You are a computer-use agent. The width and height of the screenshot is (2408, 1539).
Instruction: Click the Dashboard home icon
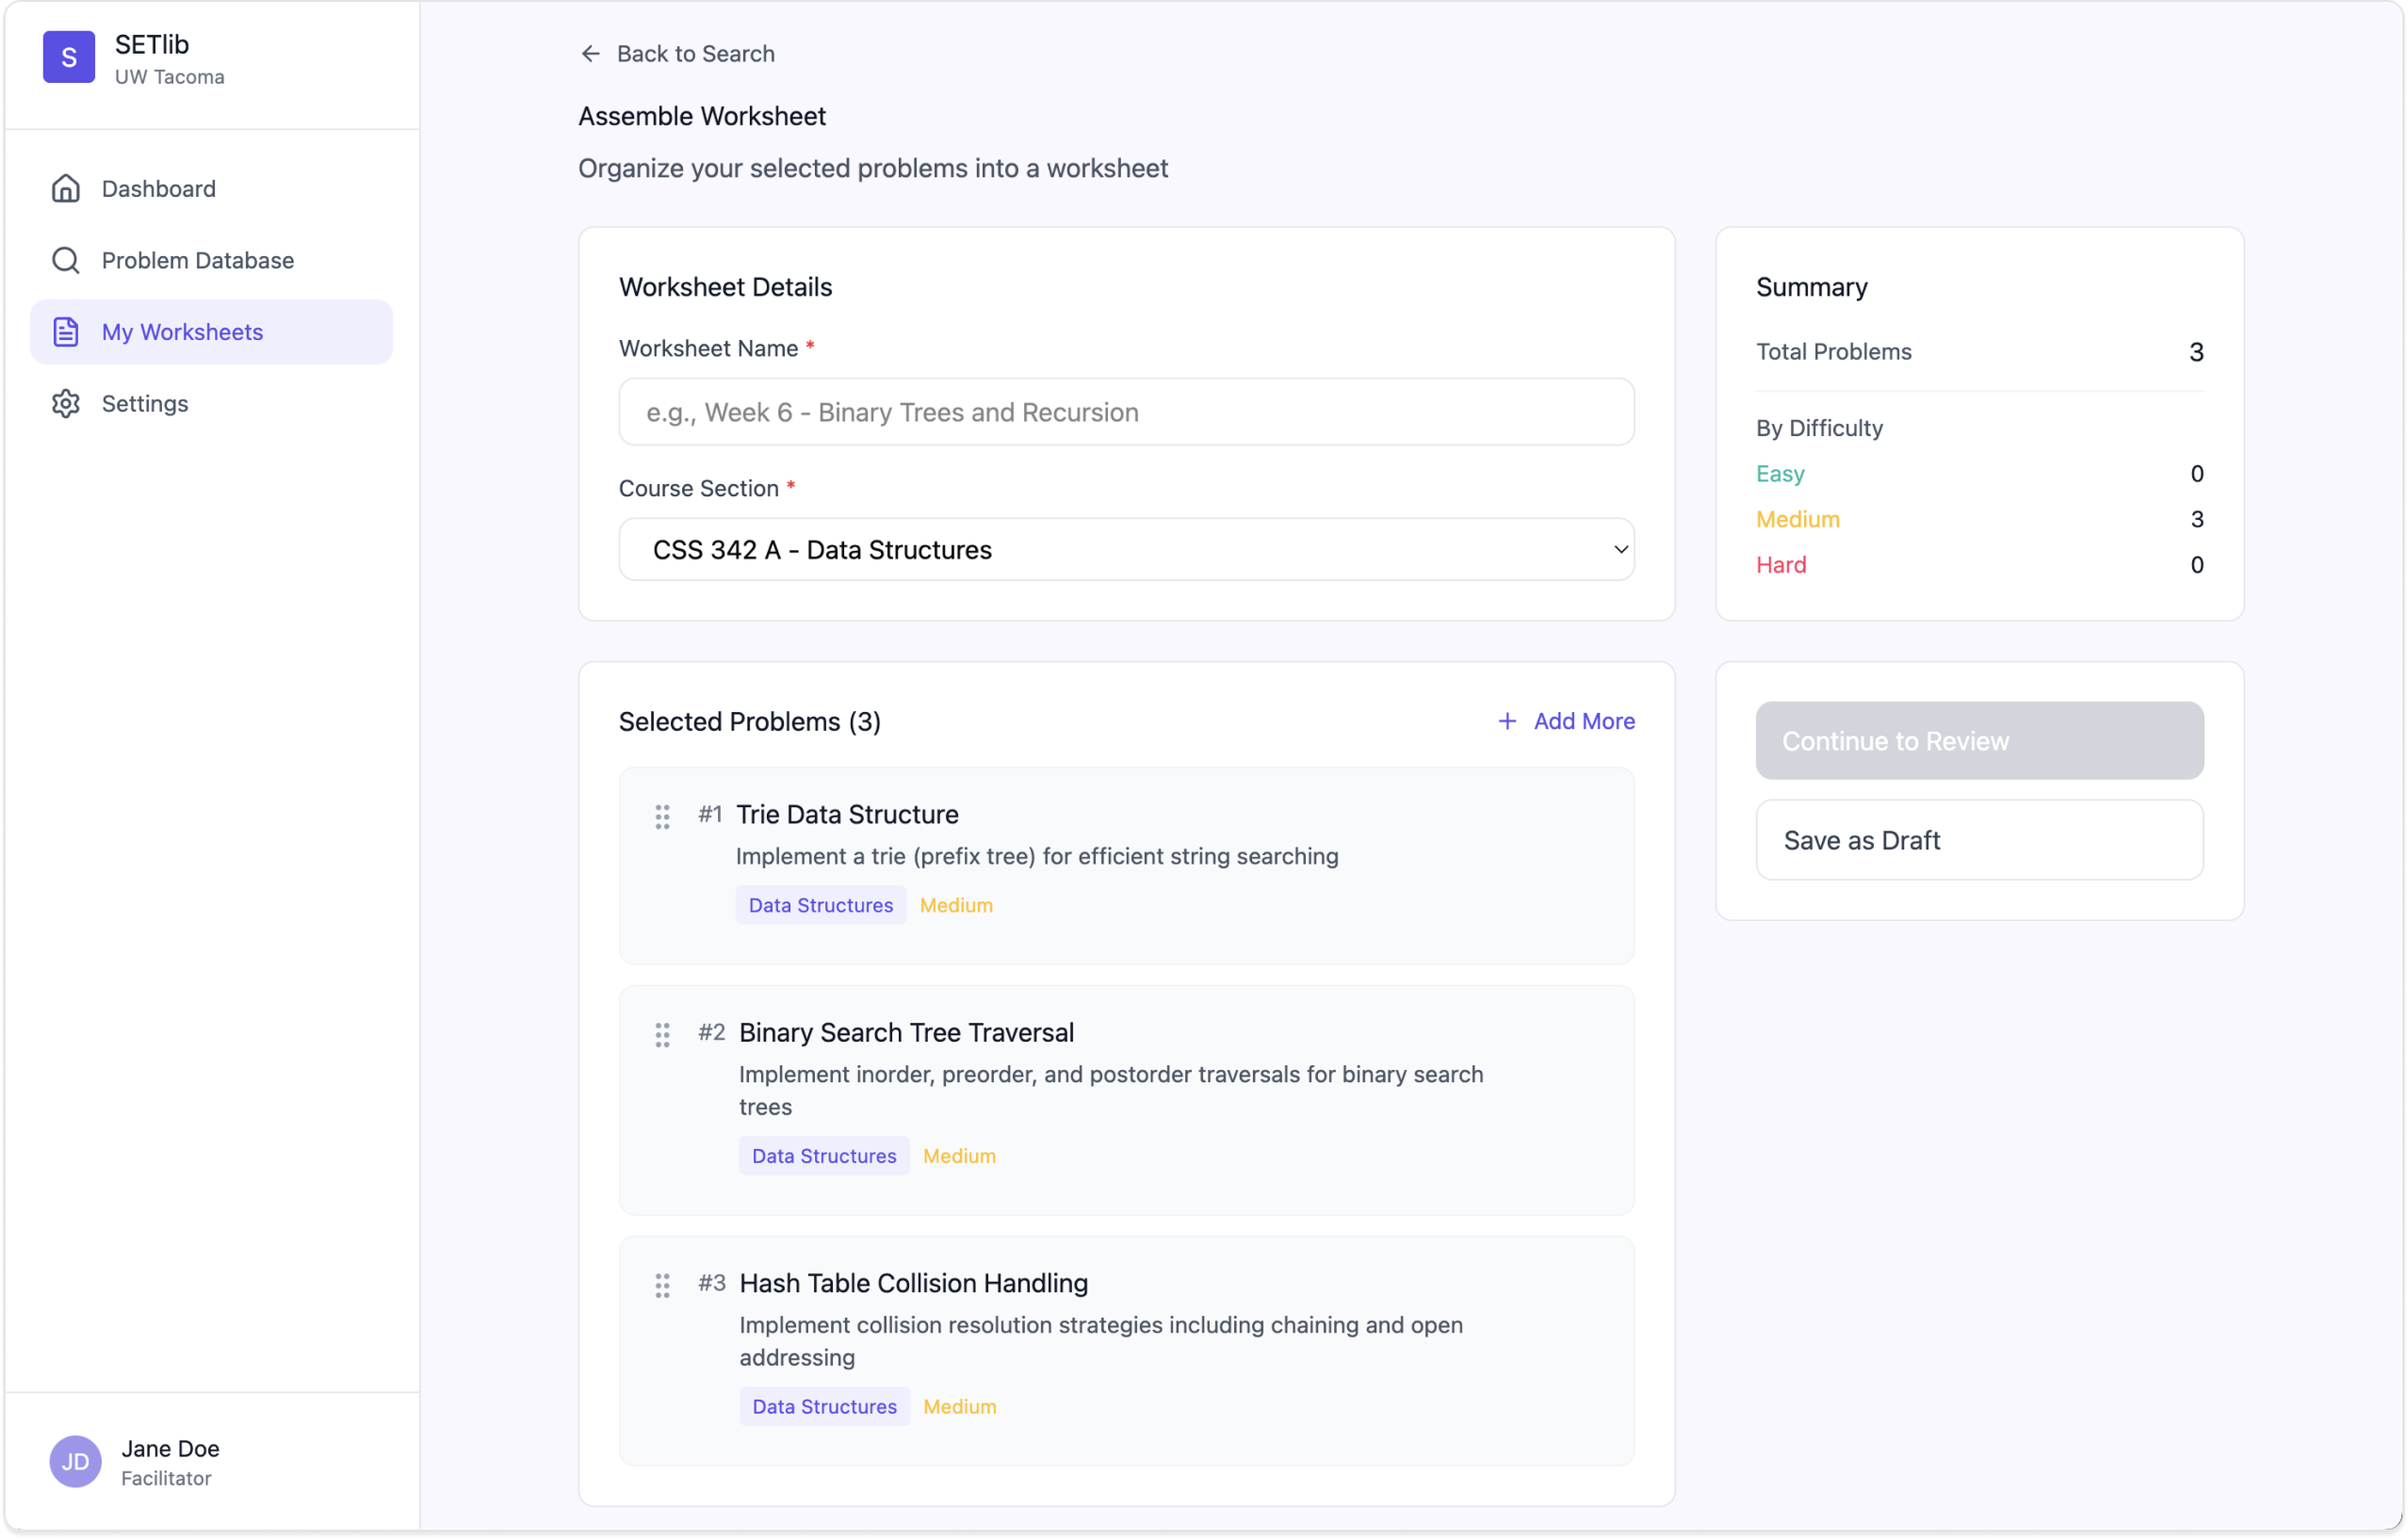coord(66,189)
